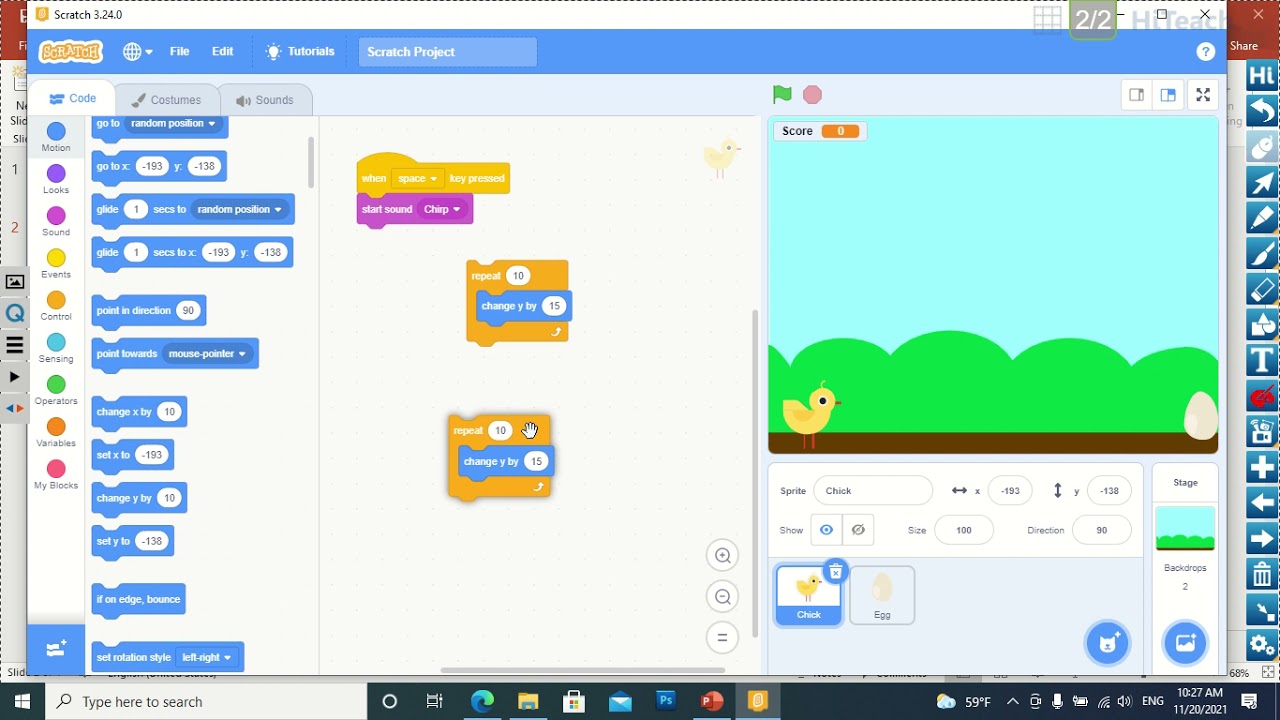Click the project title field 'Scratch Project'
The image size is (1280, 720).
click(x=447, y=52)
